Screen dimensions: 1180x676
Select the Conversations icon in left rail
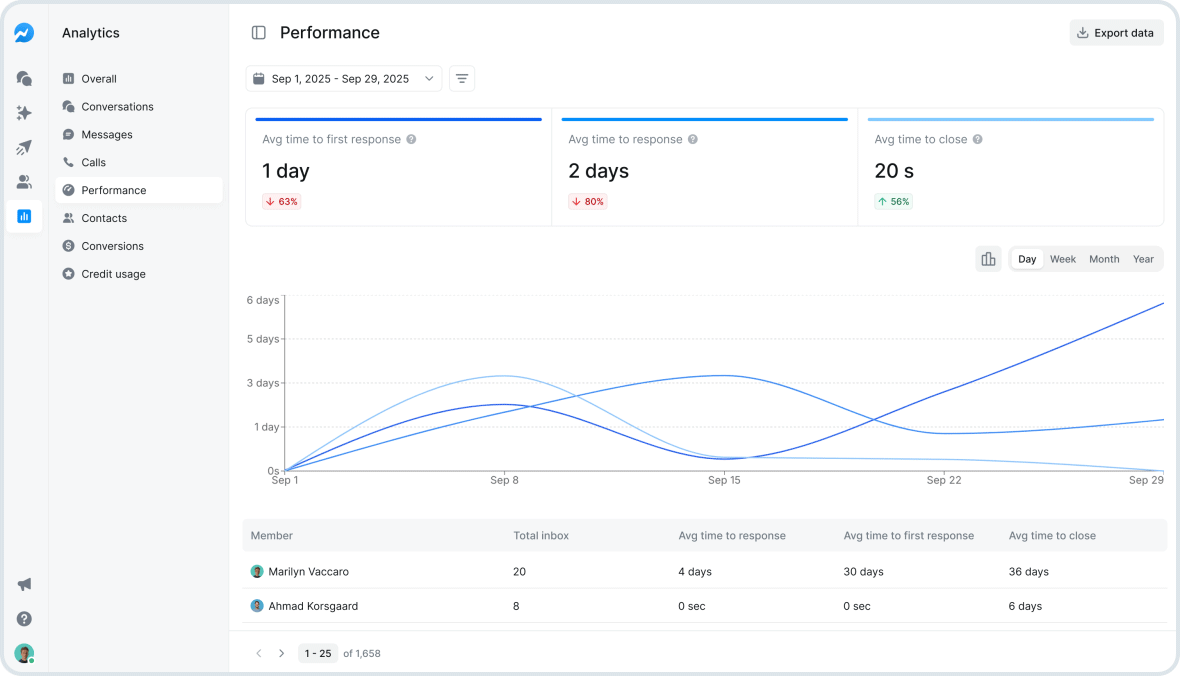pyautogui.click(x=23, y=78)
